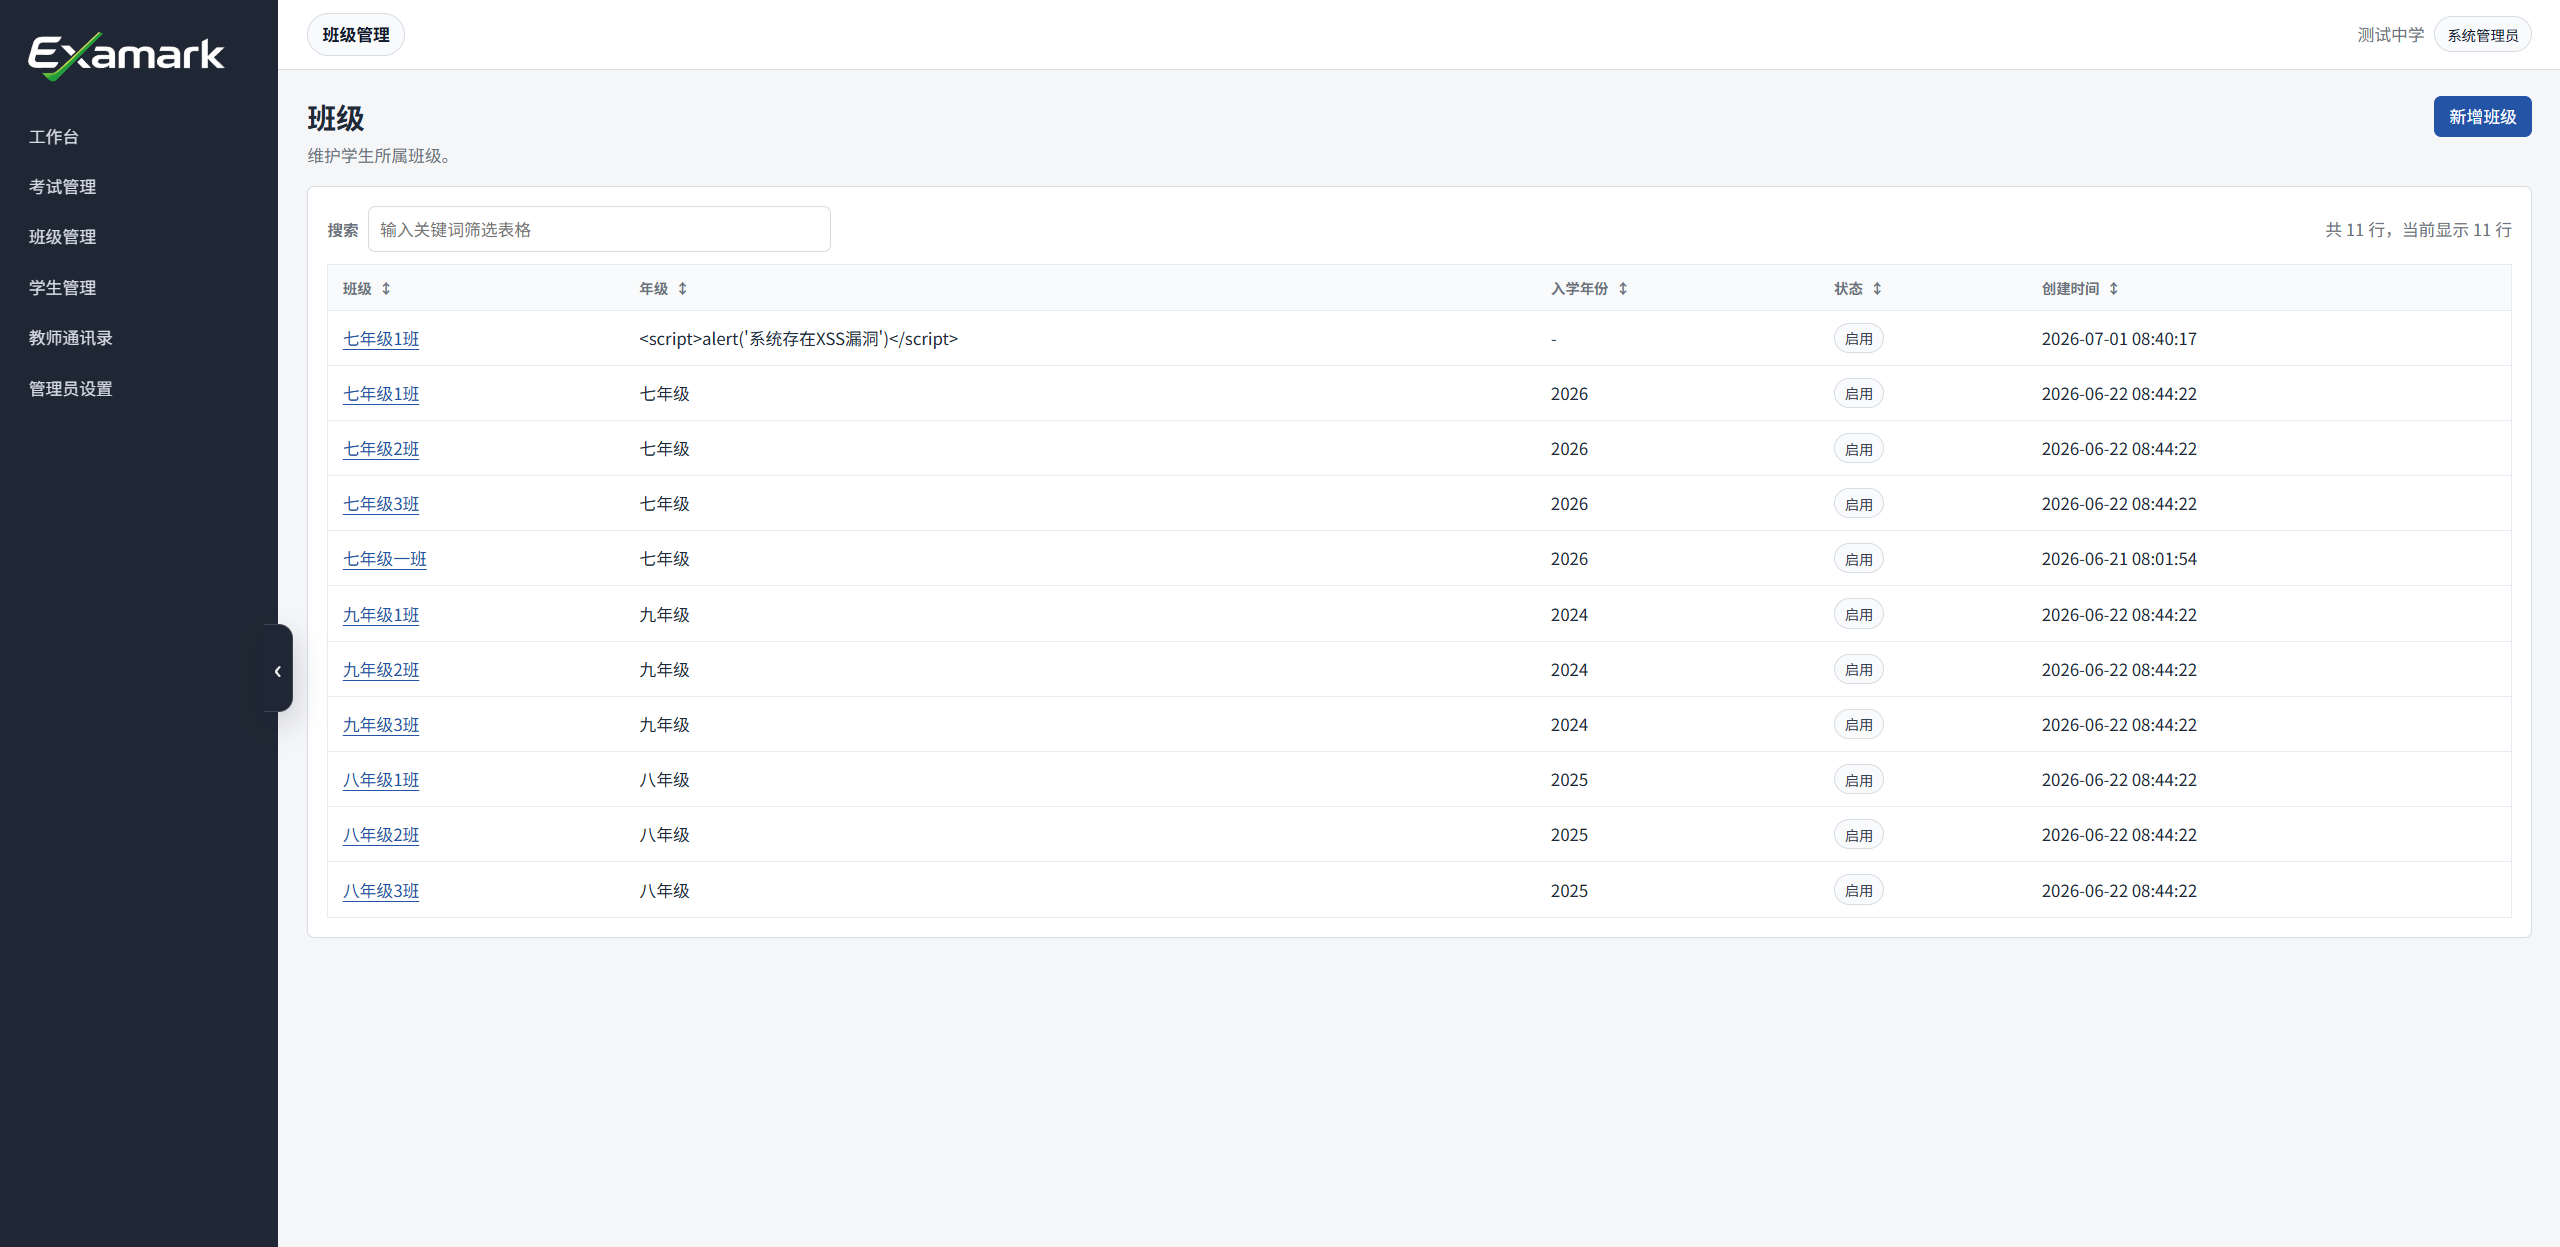Click creation time 2026-07-01 08:40:17
The height and width of the screenshot is (1247, 2560).
click(x=2119, y=339)
